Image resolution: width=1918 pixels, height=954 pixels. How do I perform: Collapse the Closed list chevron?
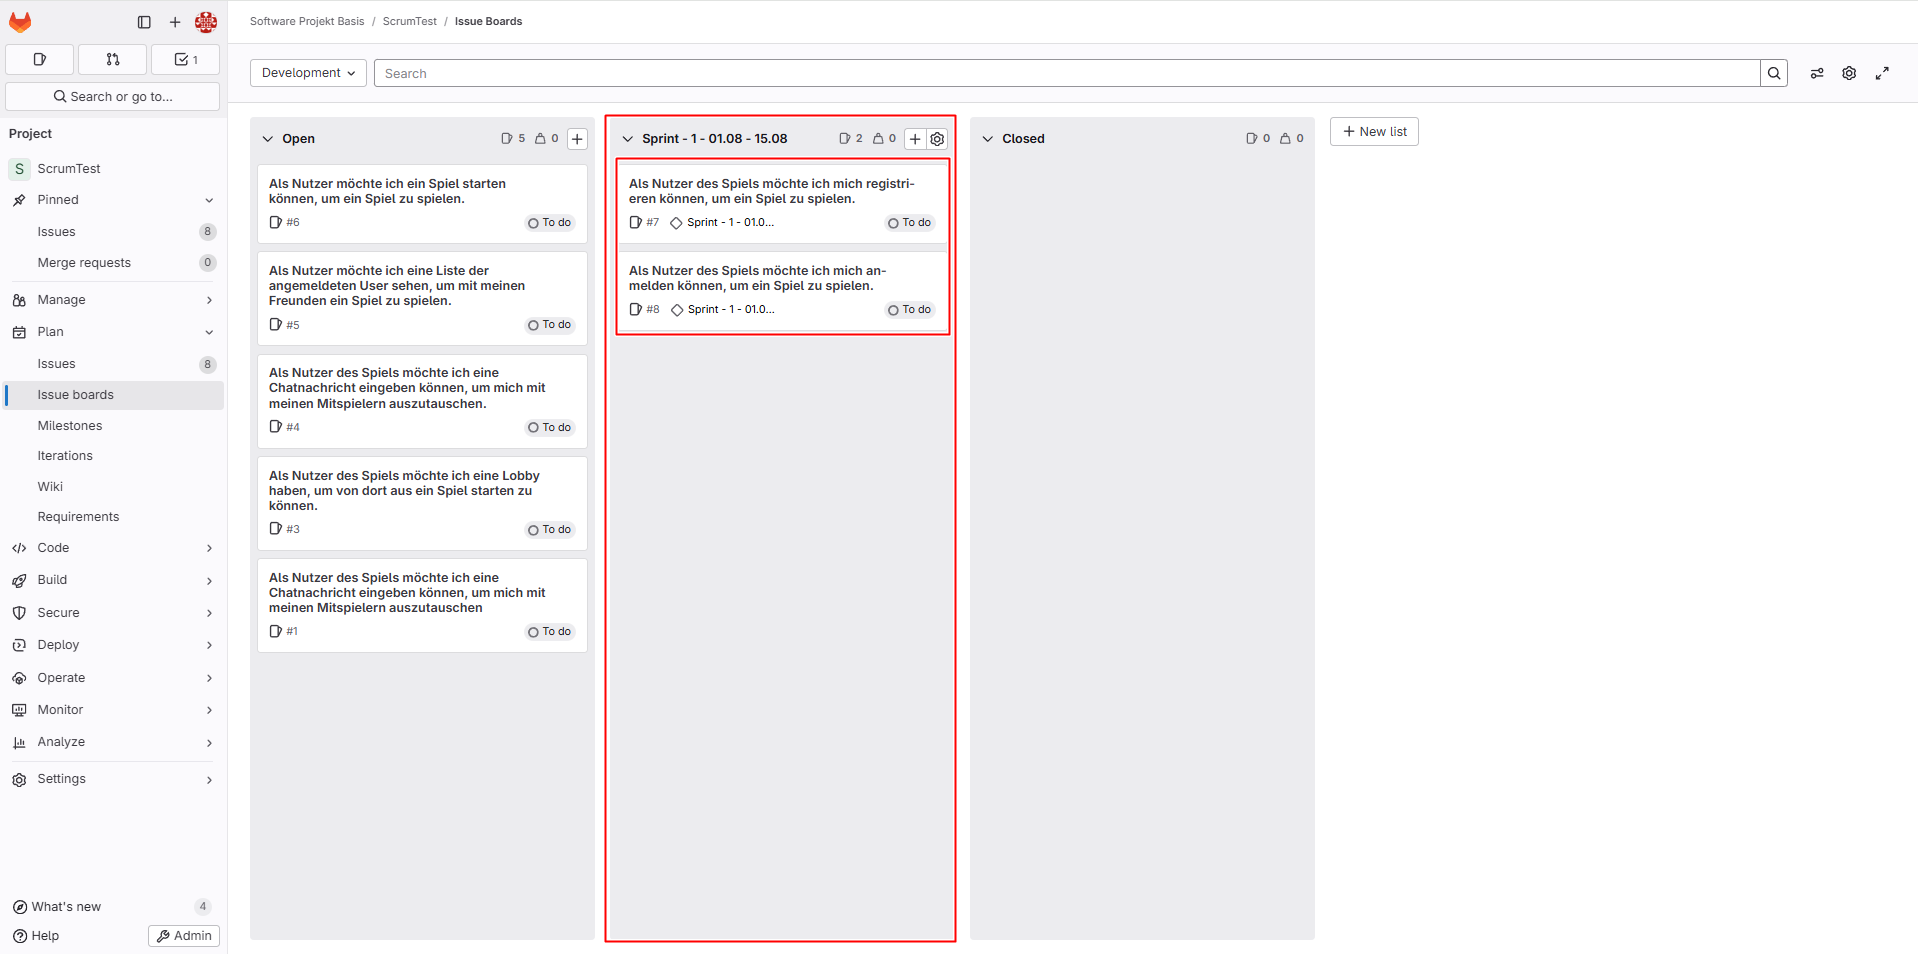click(988, 139)
